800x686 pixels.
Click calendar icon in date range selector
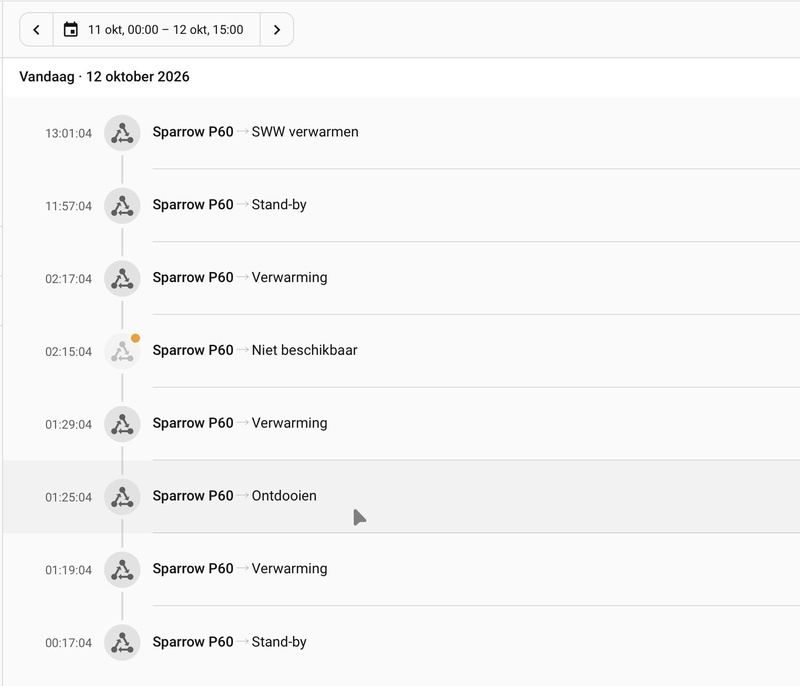click(70, 30)
